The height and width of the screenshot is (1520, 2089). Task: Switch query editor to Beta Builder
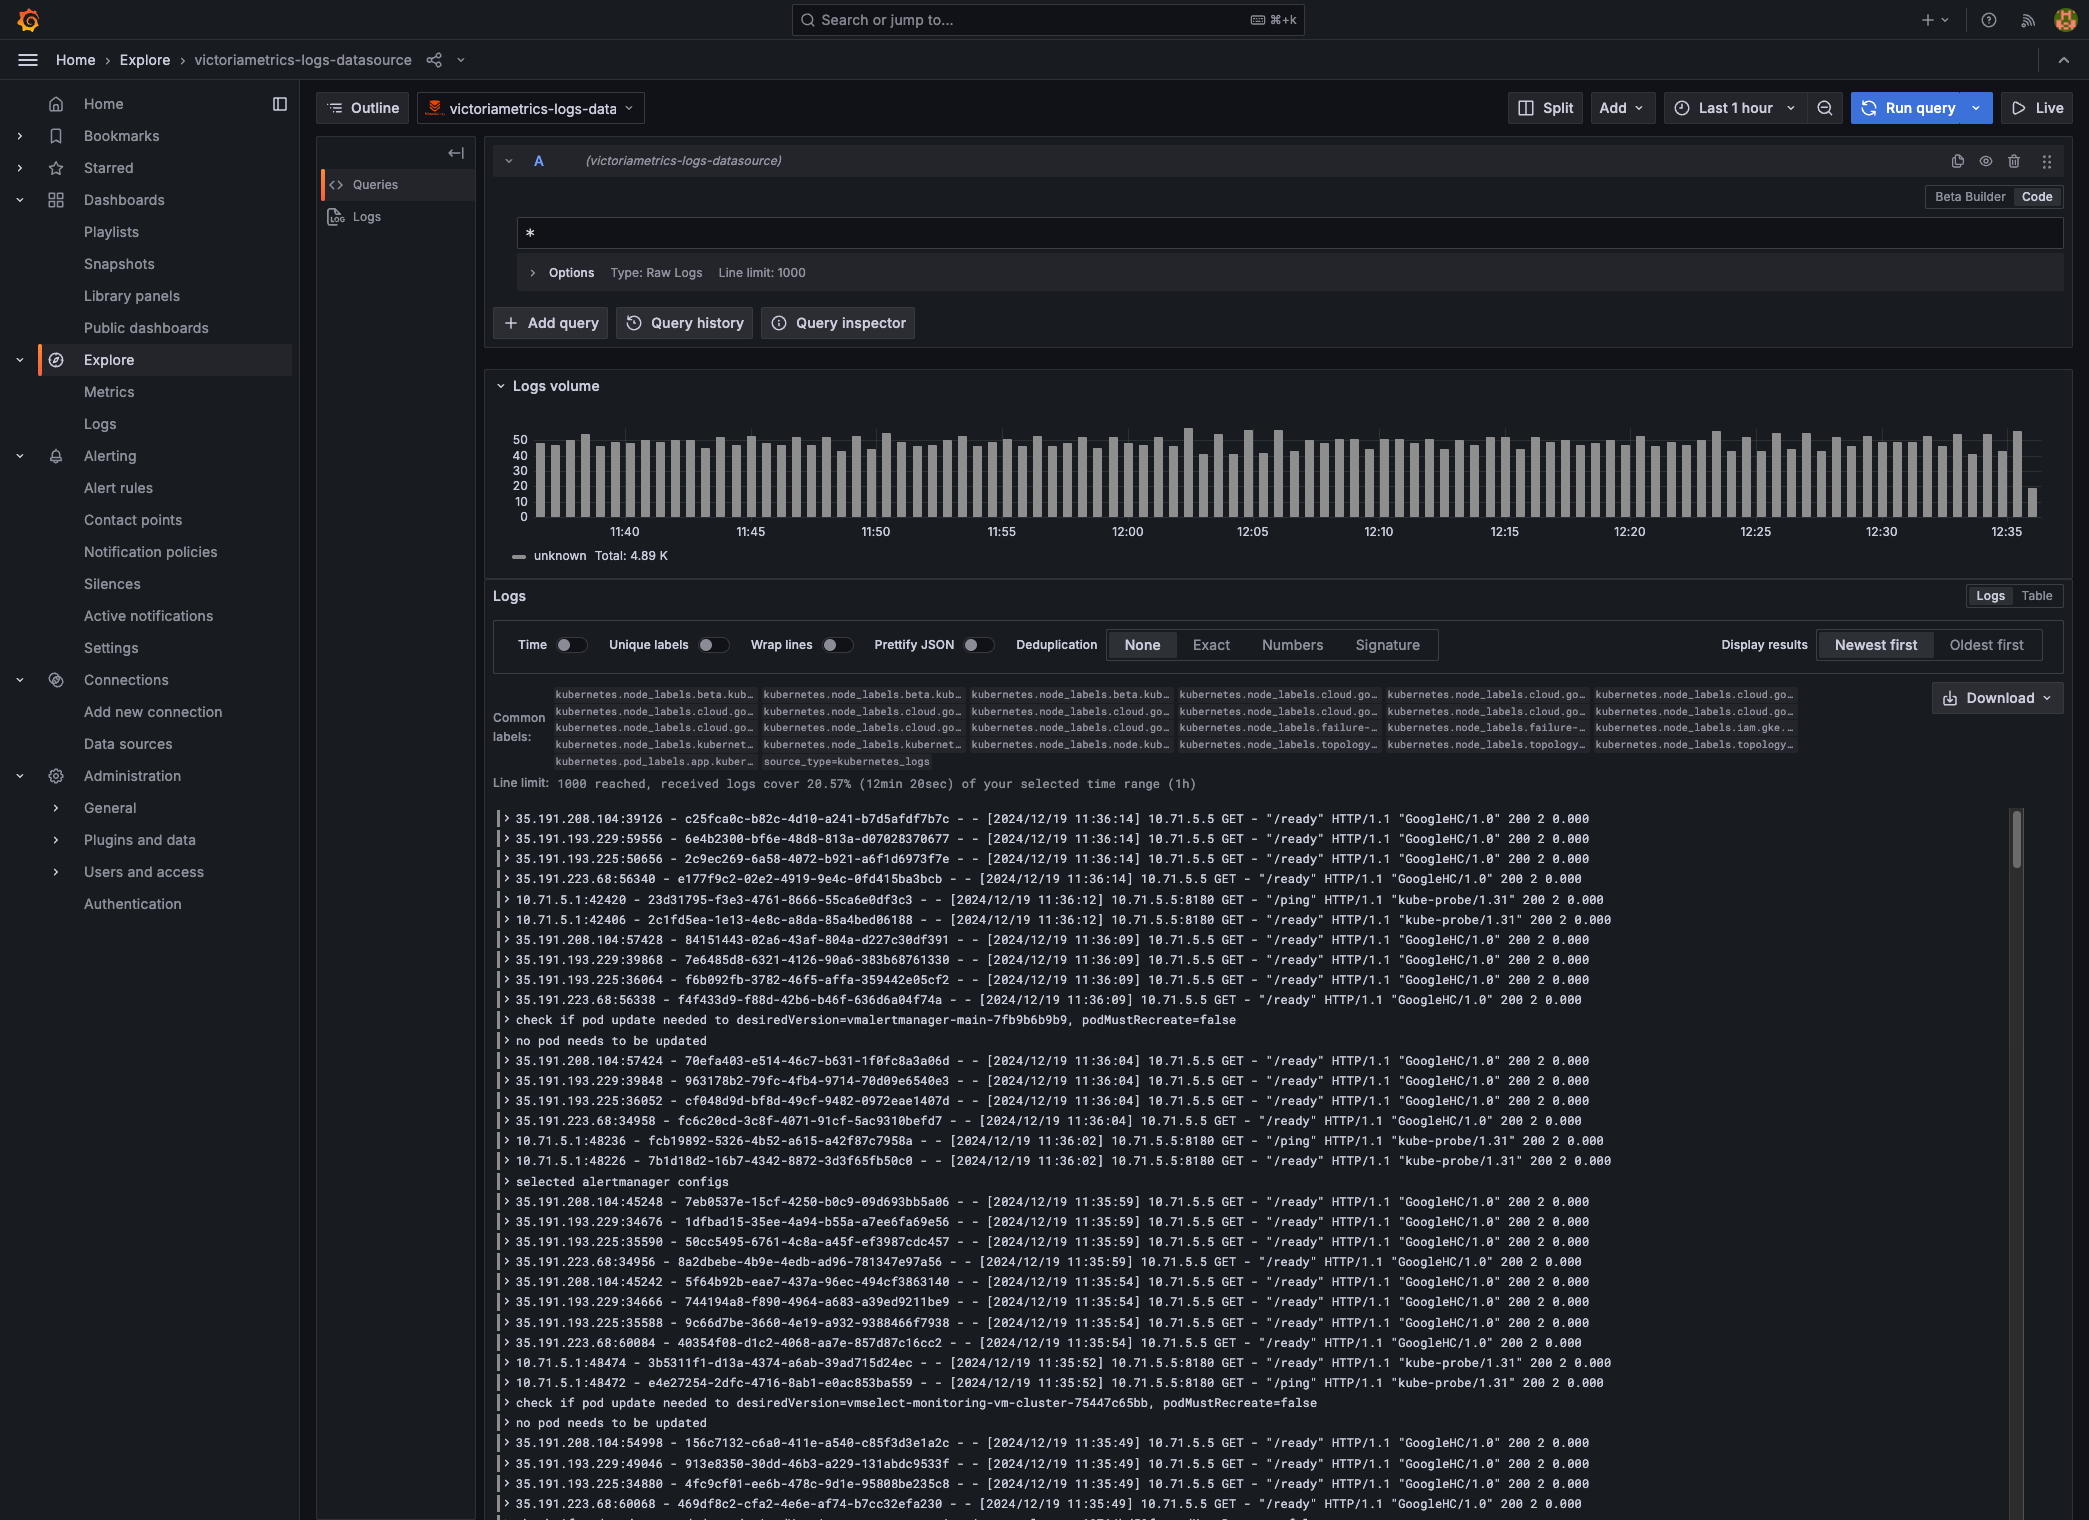(x=1969, y=197)
